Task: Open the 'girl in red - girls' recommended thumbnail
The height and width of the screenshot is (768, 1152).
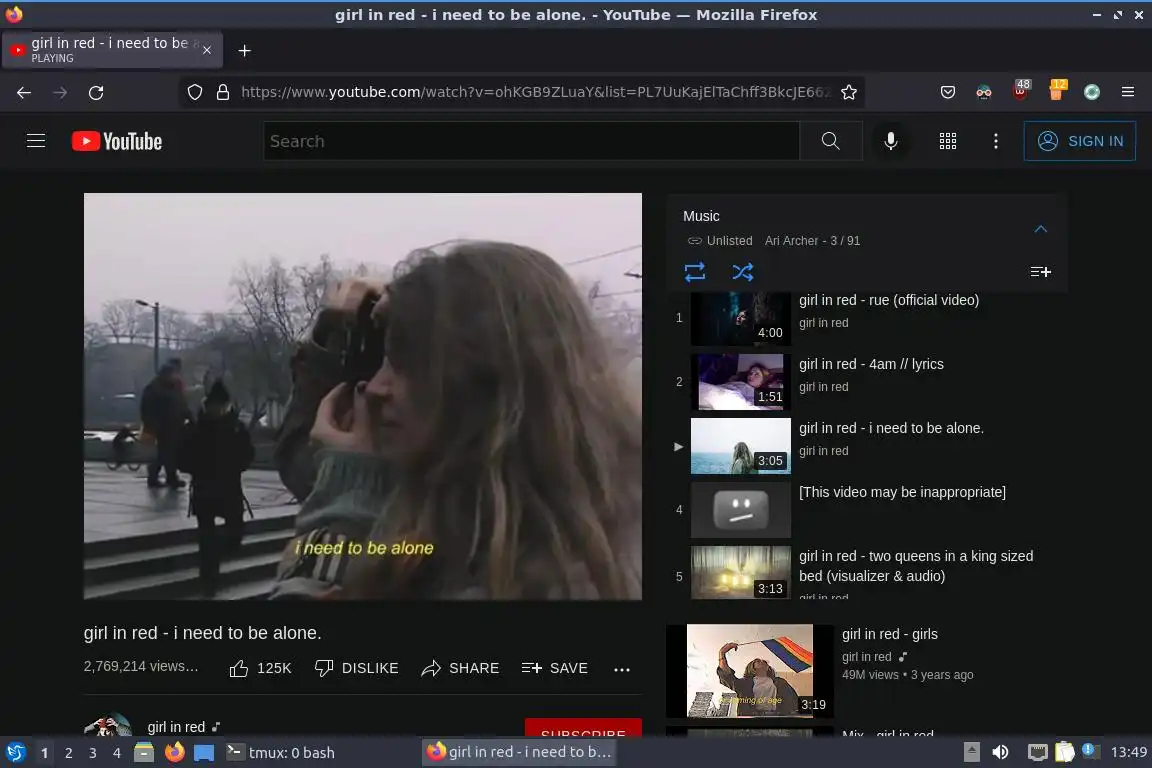Action: coord(749,670)
